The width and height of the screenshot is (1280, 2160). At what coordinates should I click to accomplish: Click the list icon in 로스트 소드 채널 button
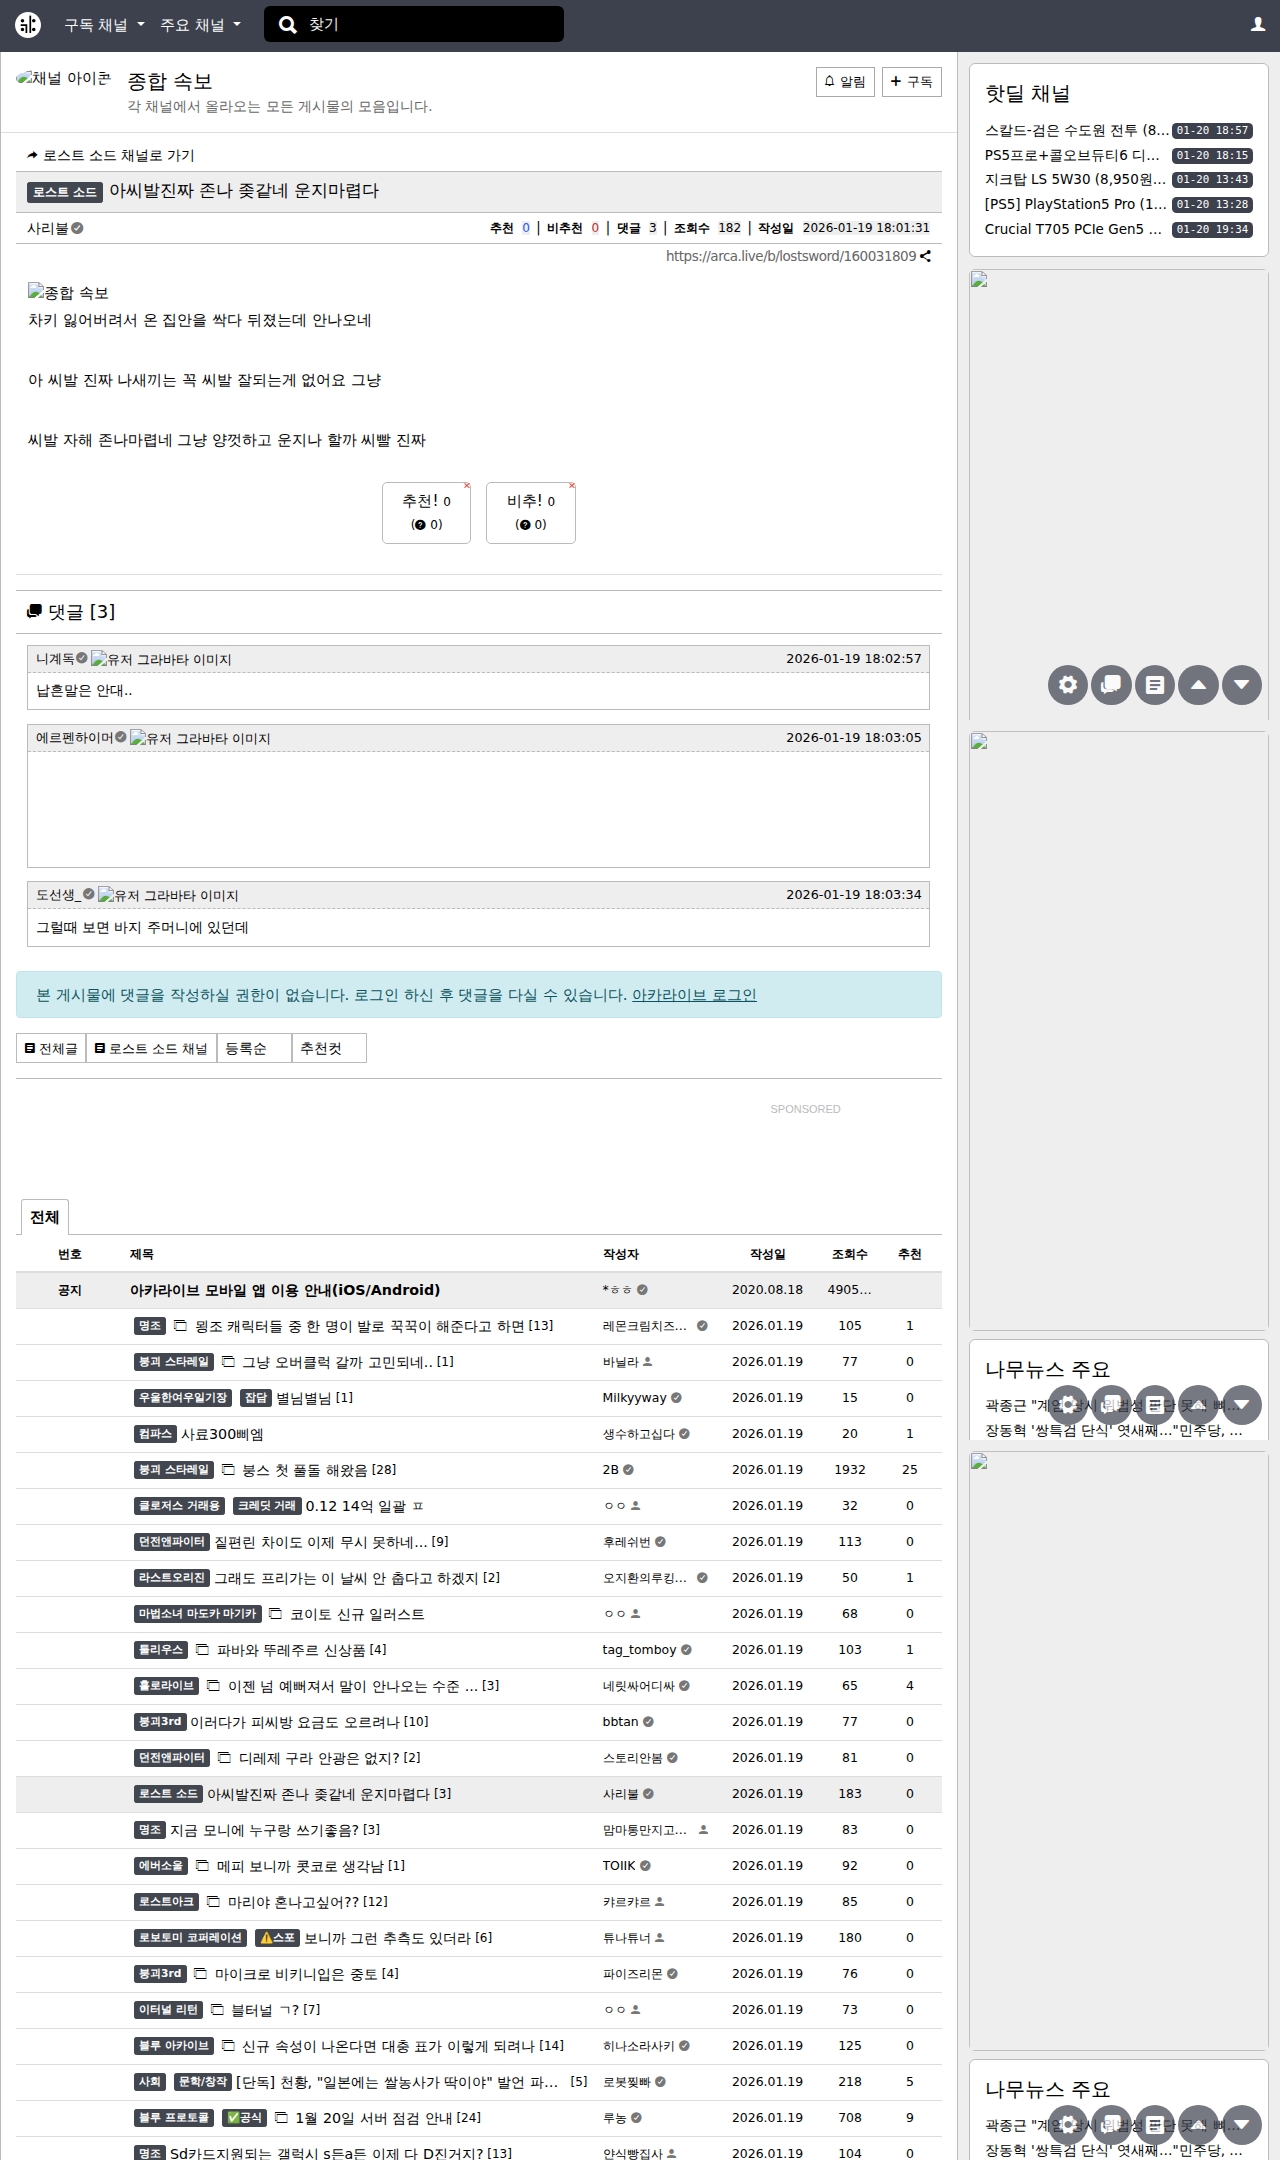click(x=100, y=1048)
